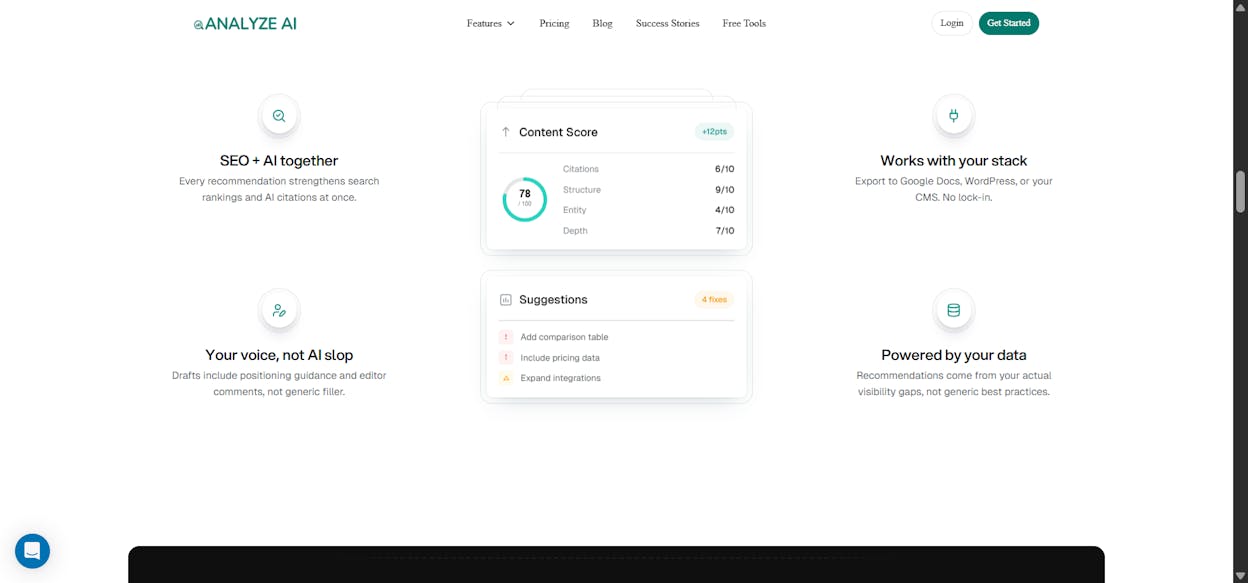Click the Content Score card title

pos(558,132)
